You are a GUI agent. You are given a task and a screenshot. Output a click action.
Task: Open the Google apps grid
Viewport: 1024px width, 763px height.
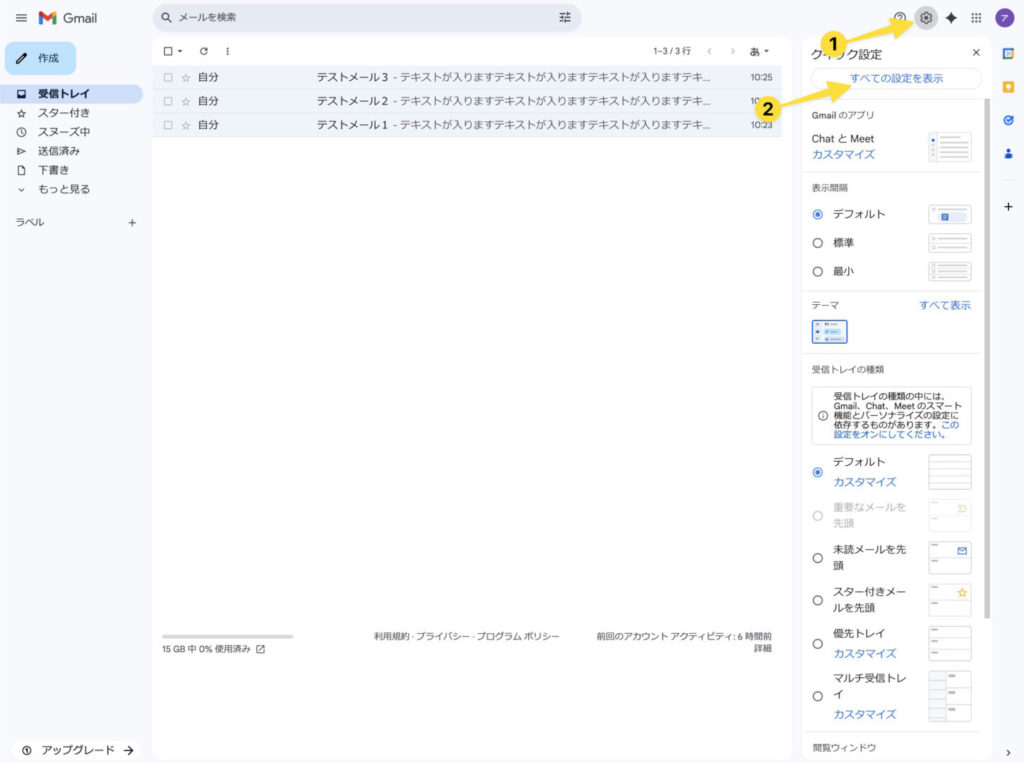click(976, 18)
